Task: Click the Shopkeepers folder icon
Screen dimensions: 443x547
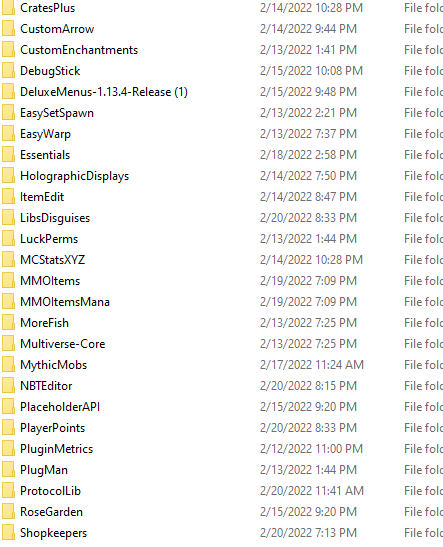Action: click(8, 533)
